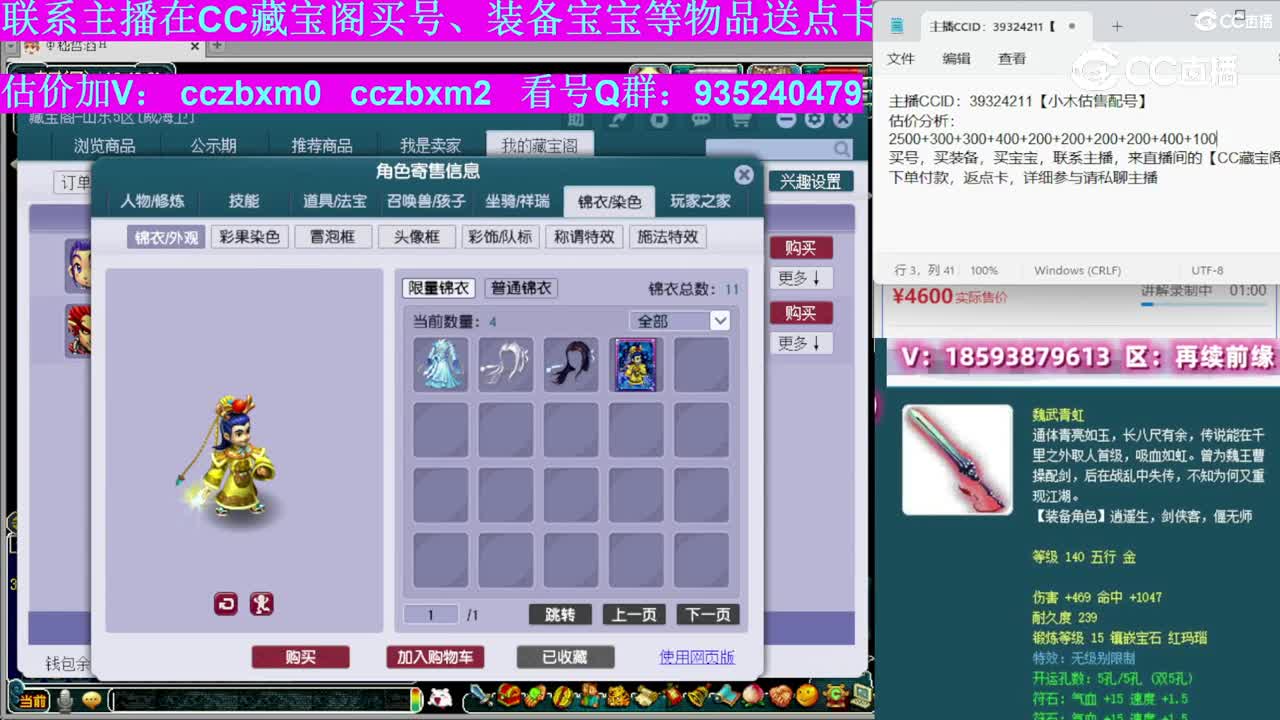1280x720 pixels.
Task: Open the 兴趣设置 button
Action: (x=811, y=182)
